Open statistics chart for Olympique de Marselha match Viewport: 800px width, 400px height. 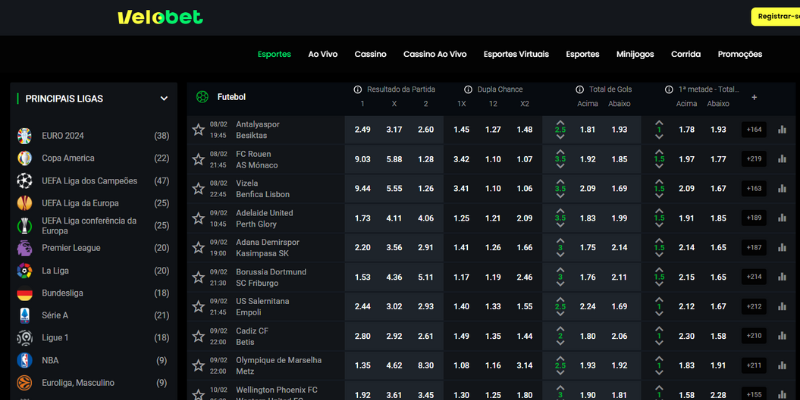pos(782,366)
